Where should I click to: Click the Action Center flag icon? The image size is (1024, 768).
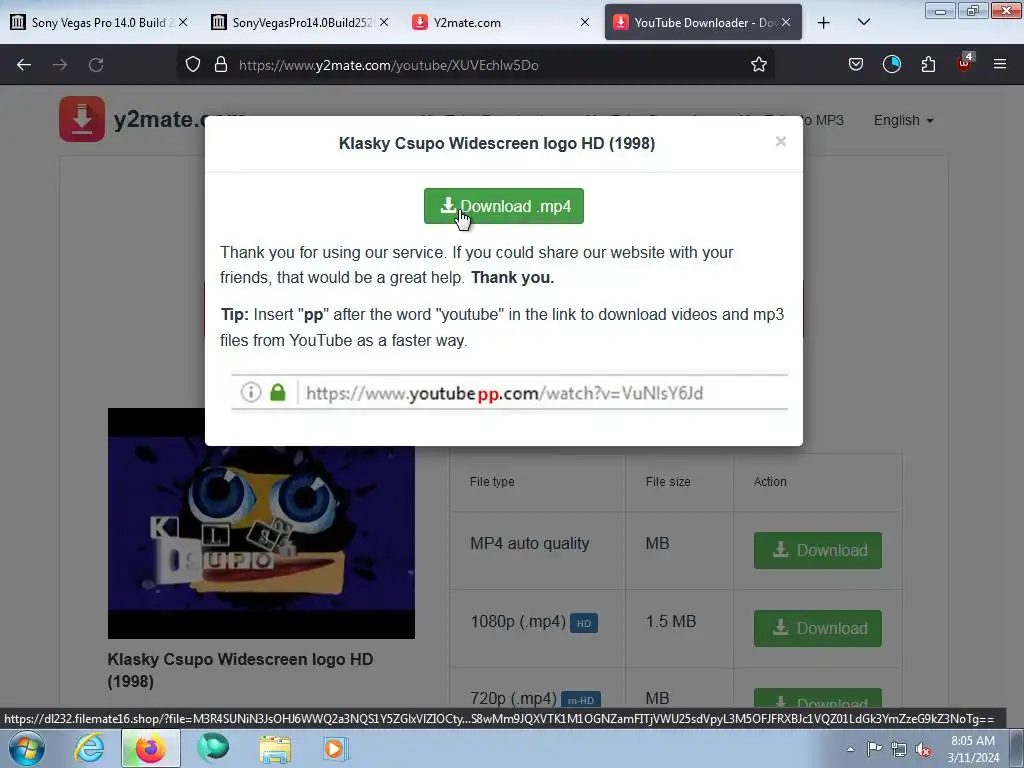(874, 749)
